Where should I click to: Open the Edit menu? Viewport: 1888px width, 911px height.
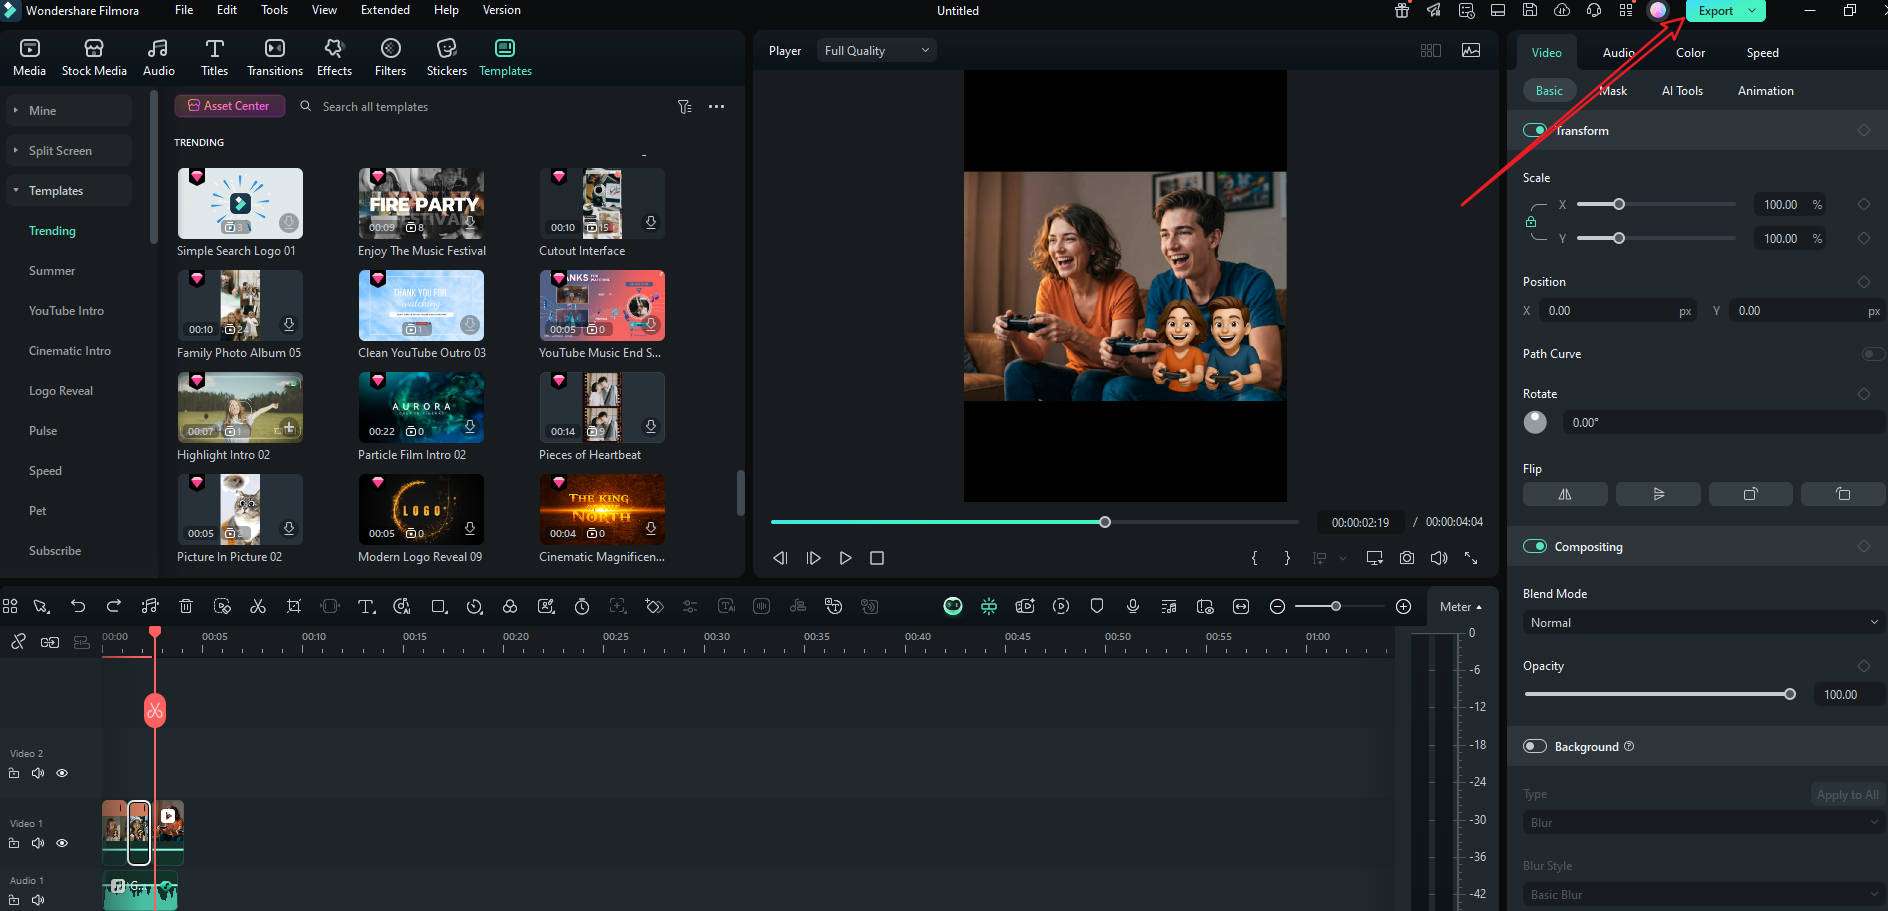click(x=227, y=10)
